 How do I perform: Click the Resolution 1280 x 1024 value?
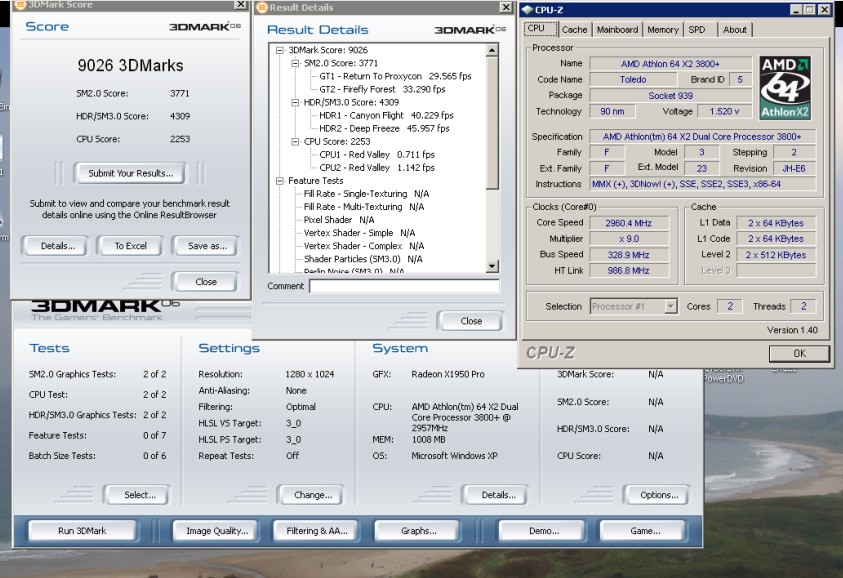pos(310,374)
